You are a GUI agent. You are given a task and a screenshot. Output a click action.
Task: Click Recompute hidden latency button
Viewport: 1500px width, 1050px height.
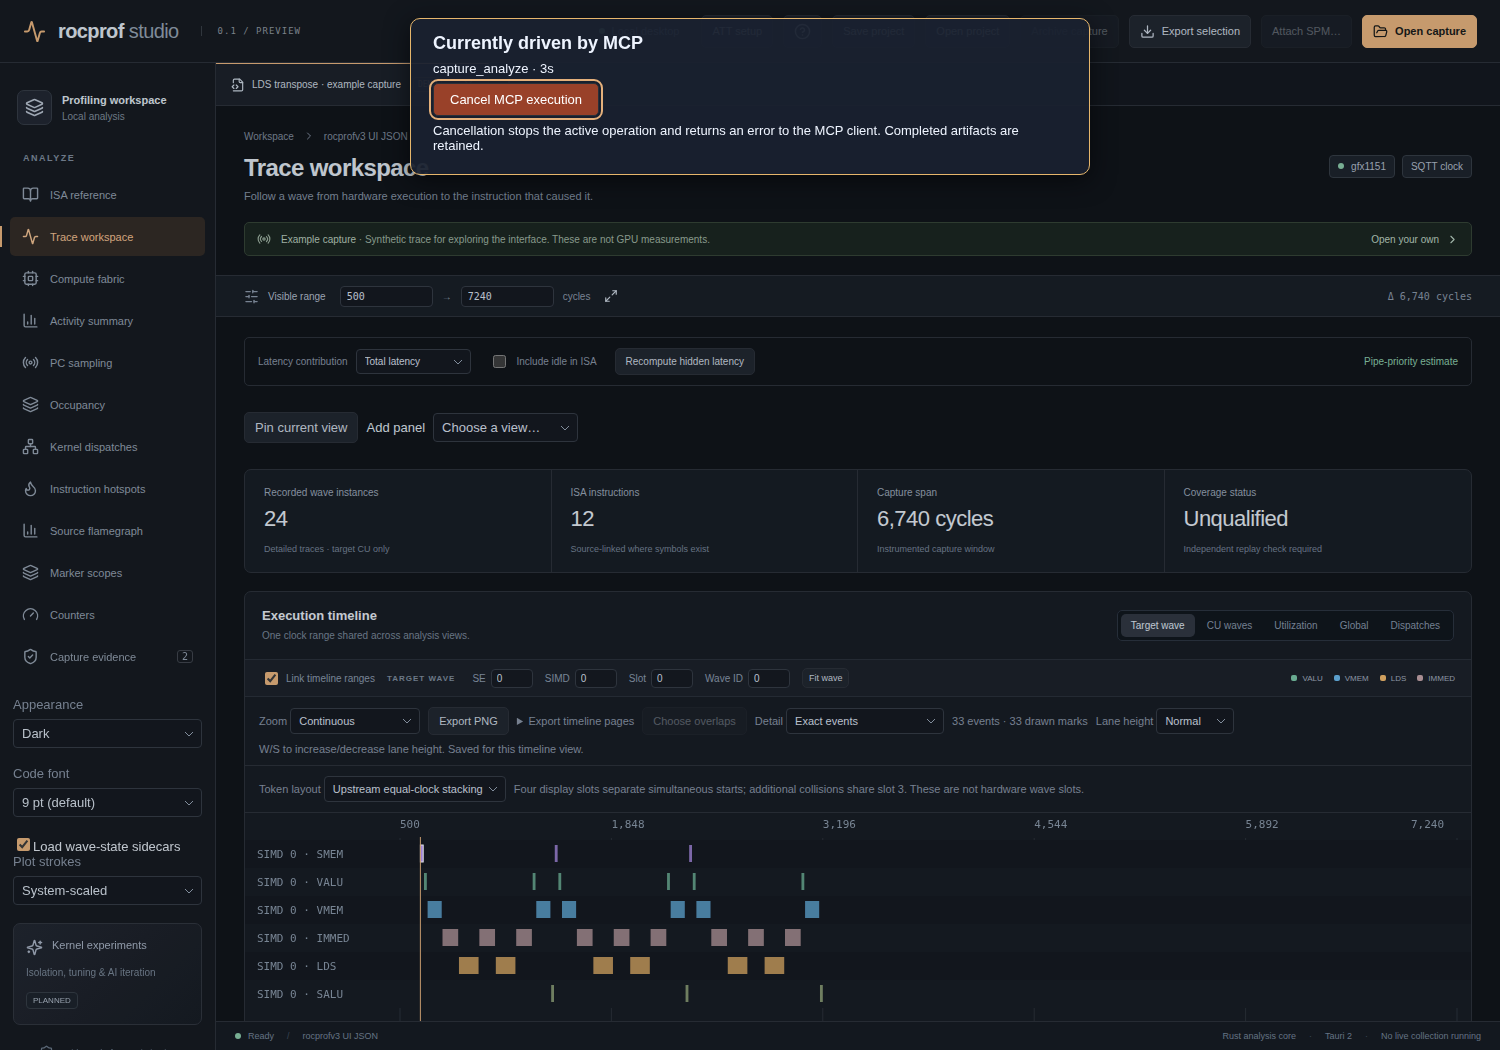point(685,362)
